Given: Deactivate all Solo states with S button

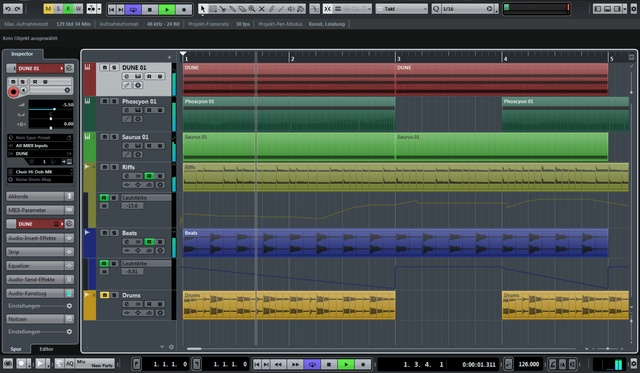Looking at the screenshot, I should pyautogui.click(x=58, y=9).
